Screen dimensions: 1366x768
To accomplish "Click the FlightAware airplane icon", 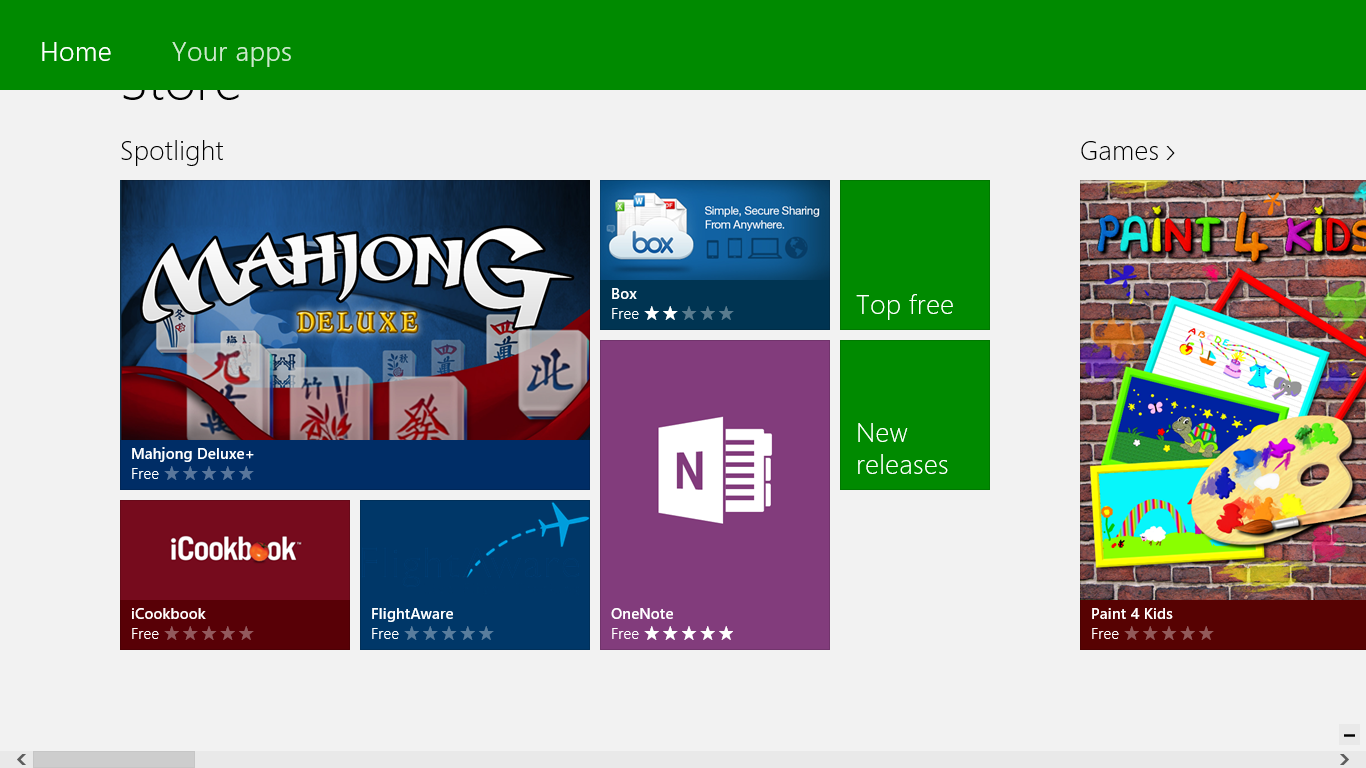I will (x=562, y=523).
